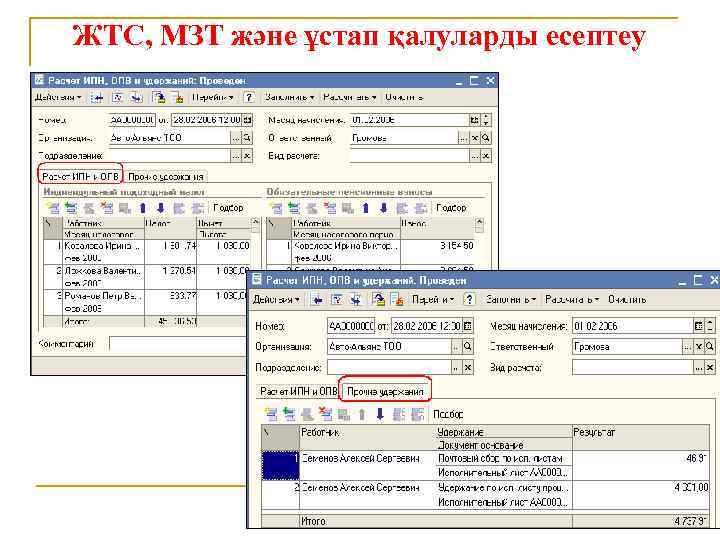The width and height of the screenshot is (720, 540).
Task: Select Романов Петр row in ИПН table
Action: (147, 302)
